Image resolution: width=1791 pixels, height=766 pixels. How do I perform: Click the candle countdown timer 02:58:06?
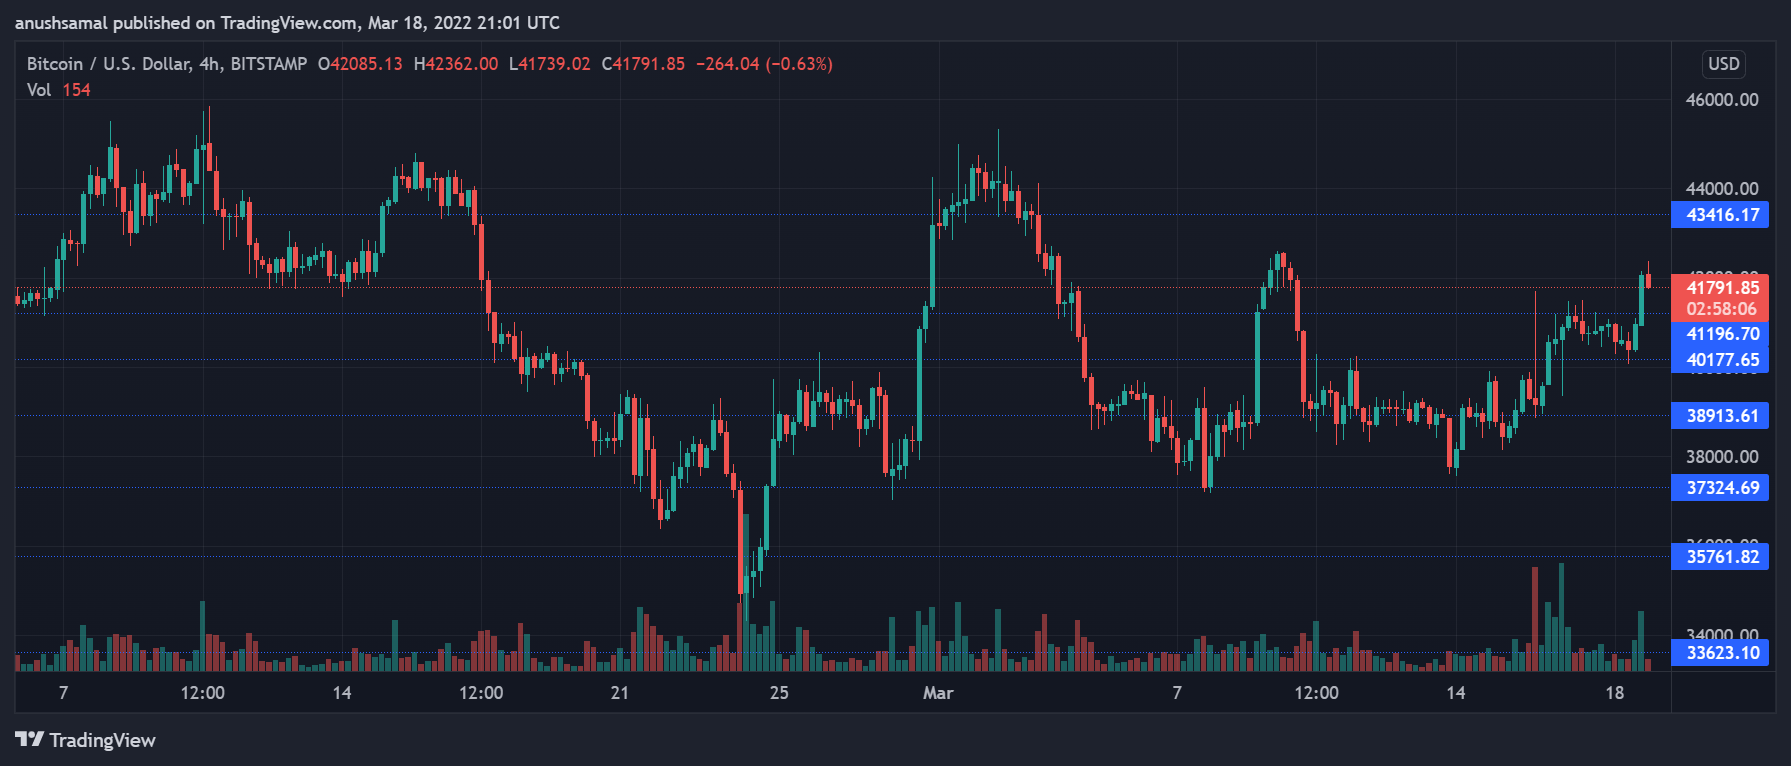[1721, 309]
